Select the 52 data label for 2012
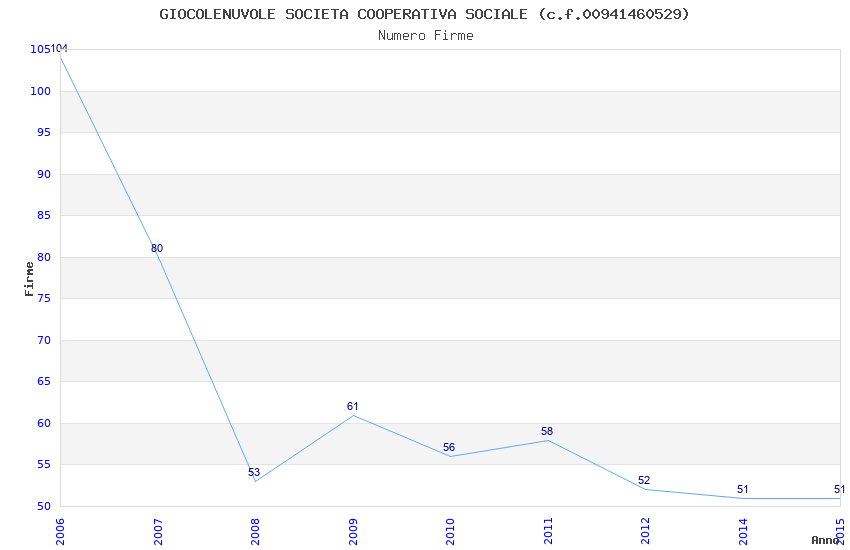Image resolution: width=850 pixels, height=550 pixels. tap(644, 480)
